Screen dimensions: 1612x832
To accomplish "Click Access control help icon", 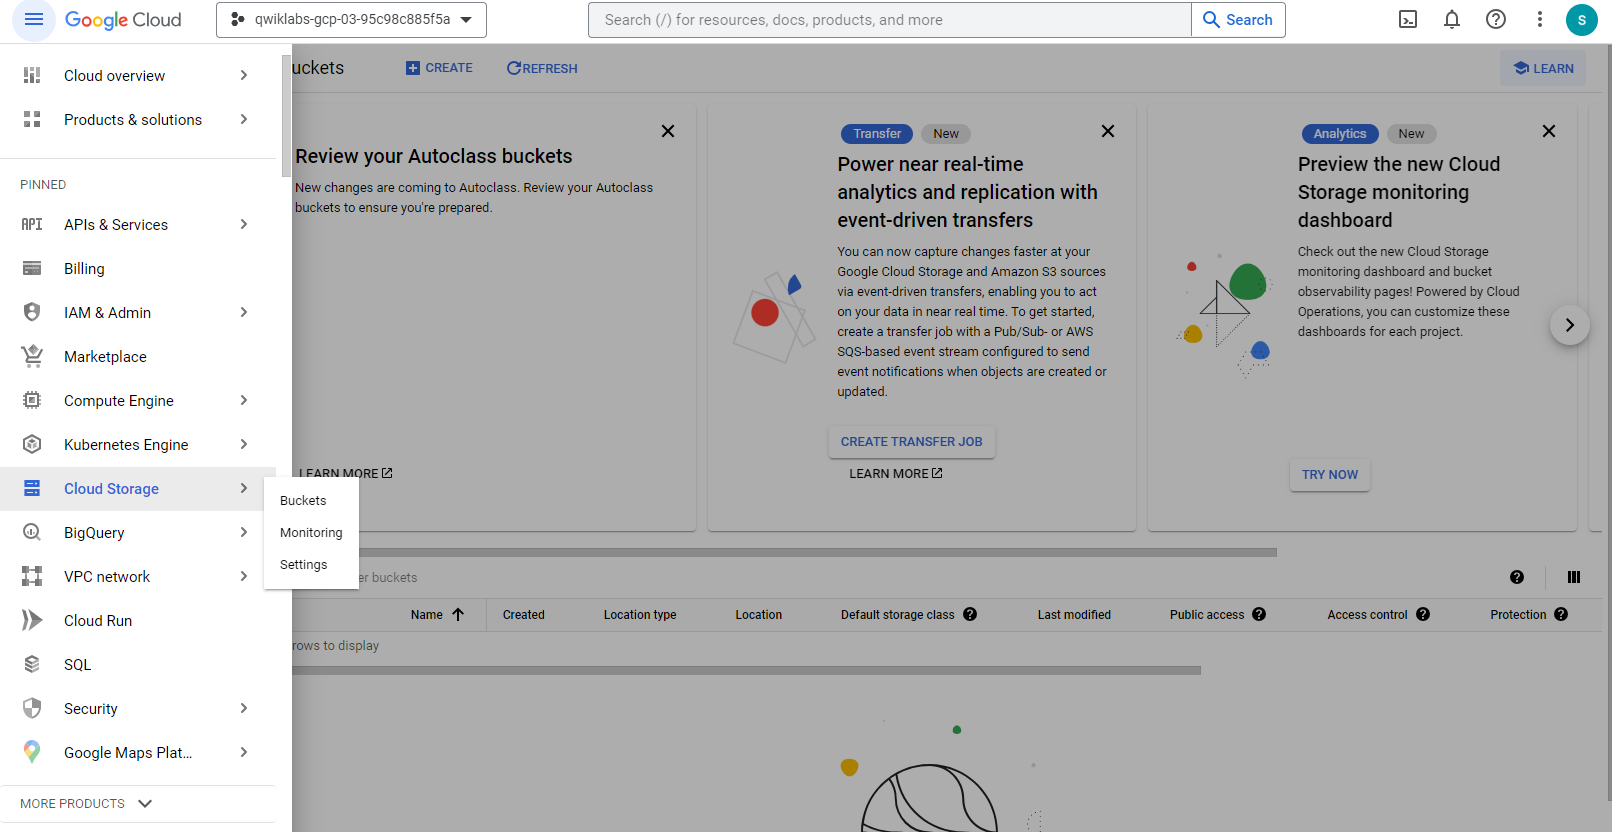I will (x=1423, y=614).
